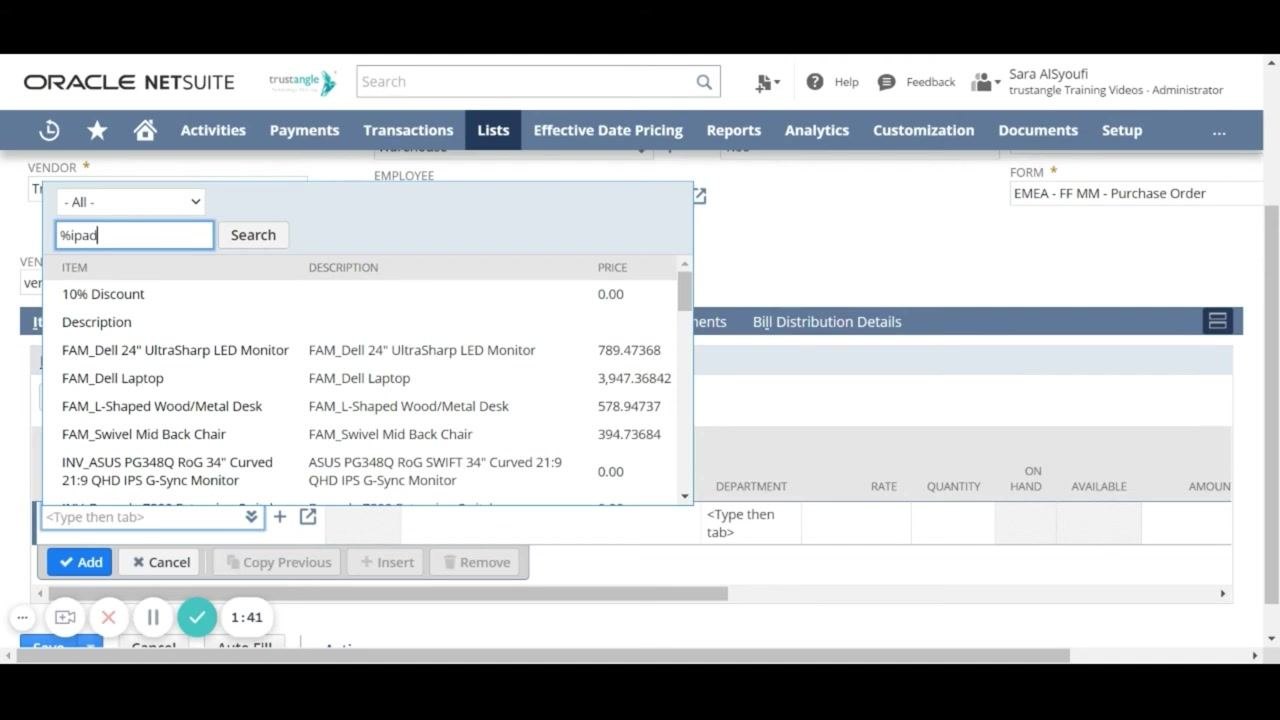1280x720 pixels.
Task: Click the QUANTITY column header
Action: (x=953, y=486)
